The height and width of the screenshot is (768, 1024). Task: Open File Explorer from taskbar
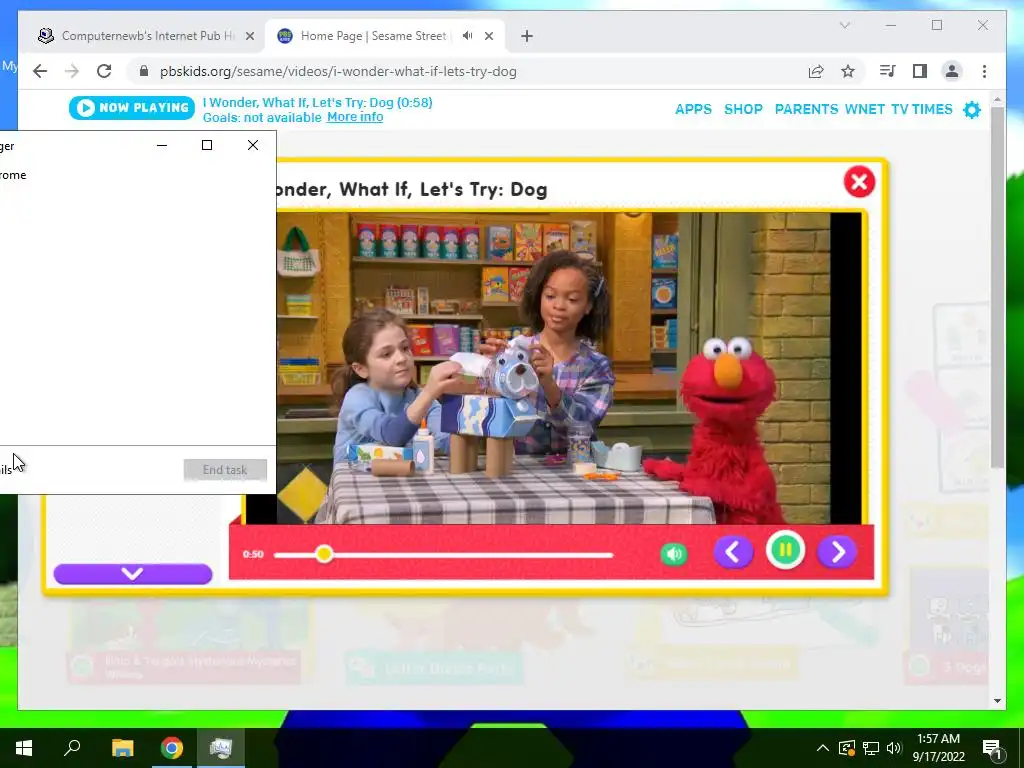[122, 748]
